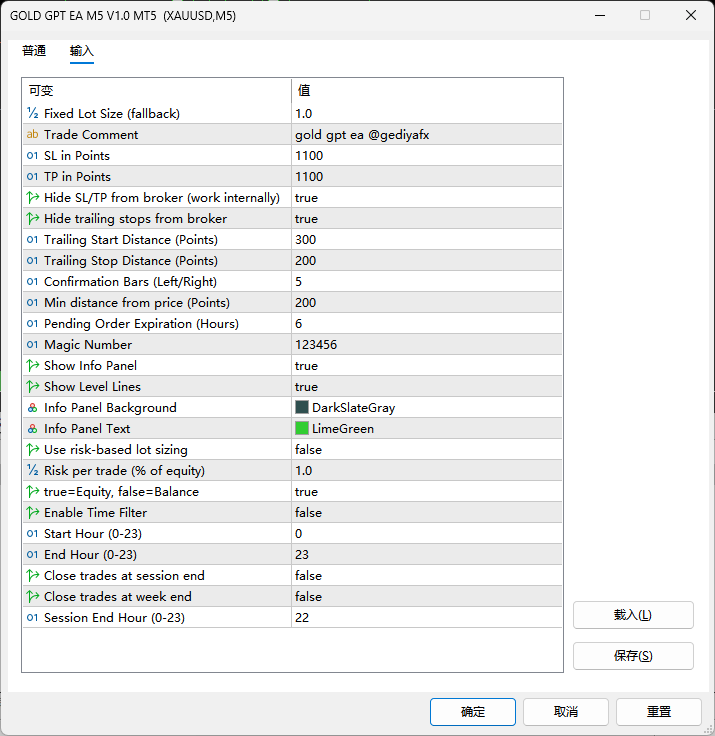The image size is (715, 736).
Task: Click the bool icon beside Show Level Lines
Action: (x=32, y=386)
